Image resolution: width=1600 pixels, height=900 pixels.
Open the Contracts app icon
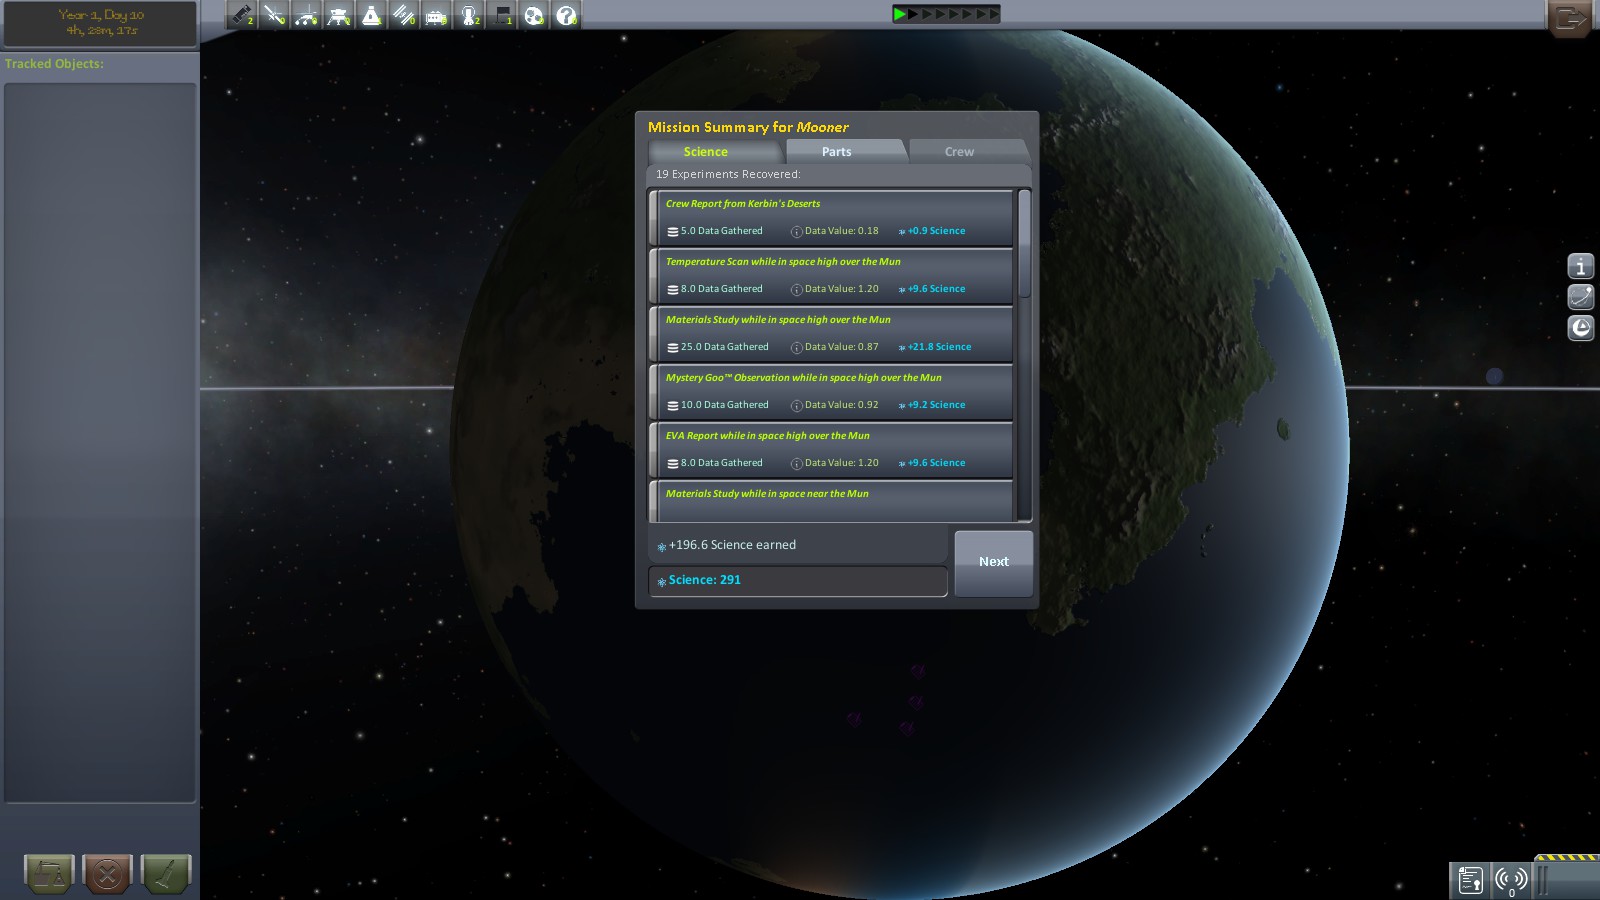(x=1470, y=880)
